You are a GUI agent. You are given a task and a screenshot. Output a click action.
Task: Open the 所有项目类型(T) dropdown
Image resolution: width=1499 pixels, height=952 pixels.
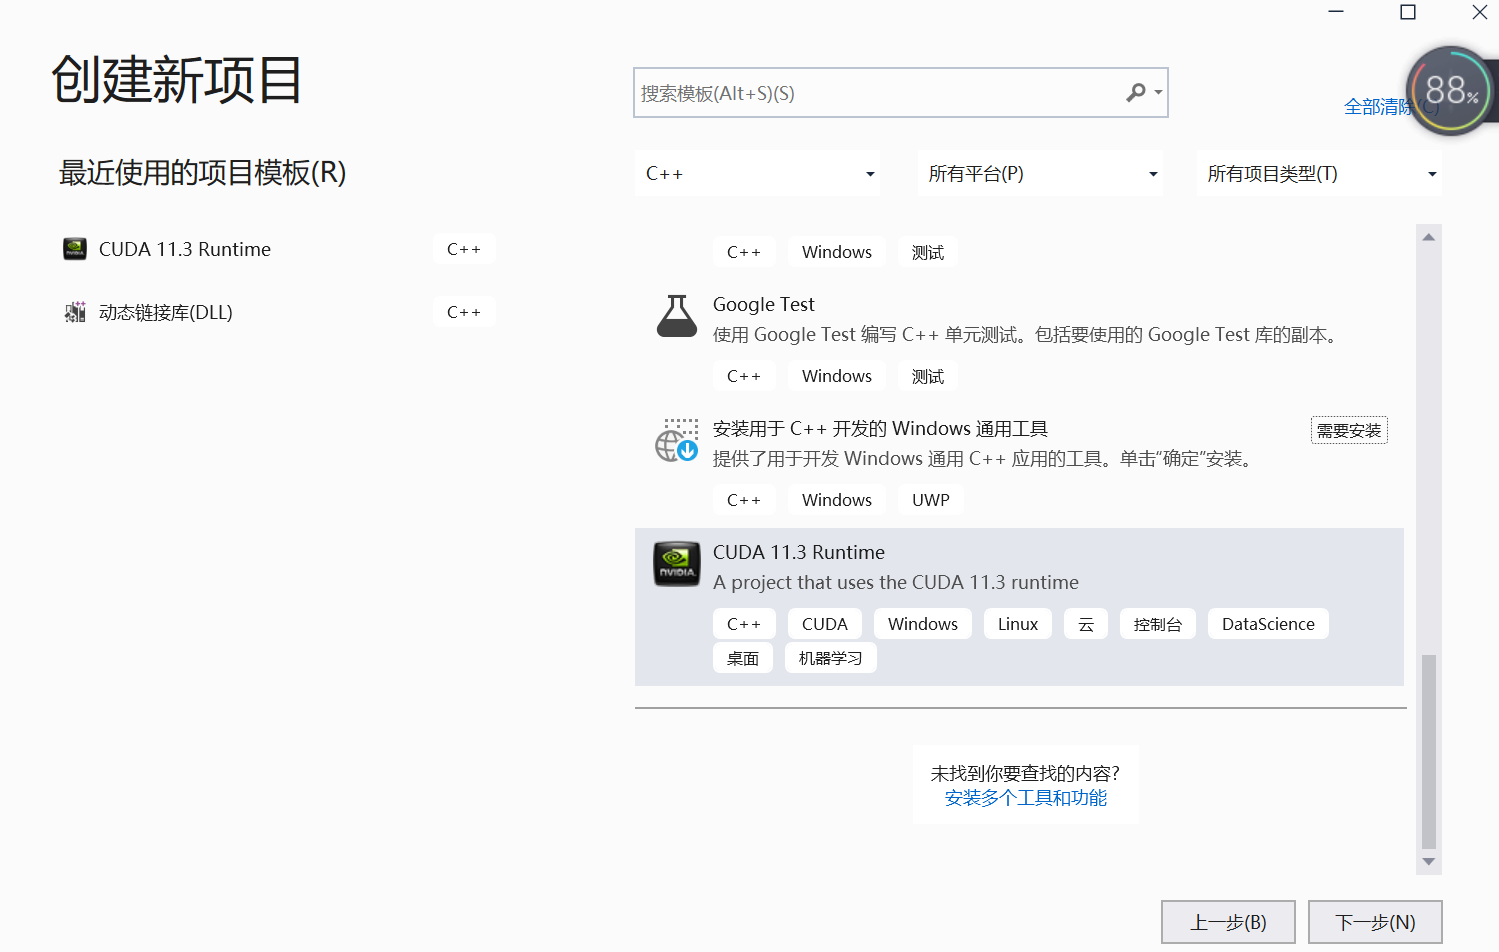1320,172
